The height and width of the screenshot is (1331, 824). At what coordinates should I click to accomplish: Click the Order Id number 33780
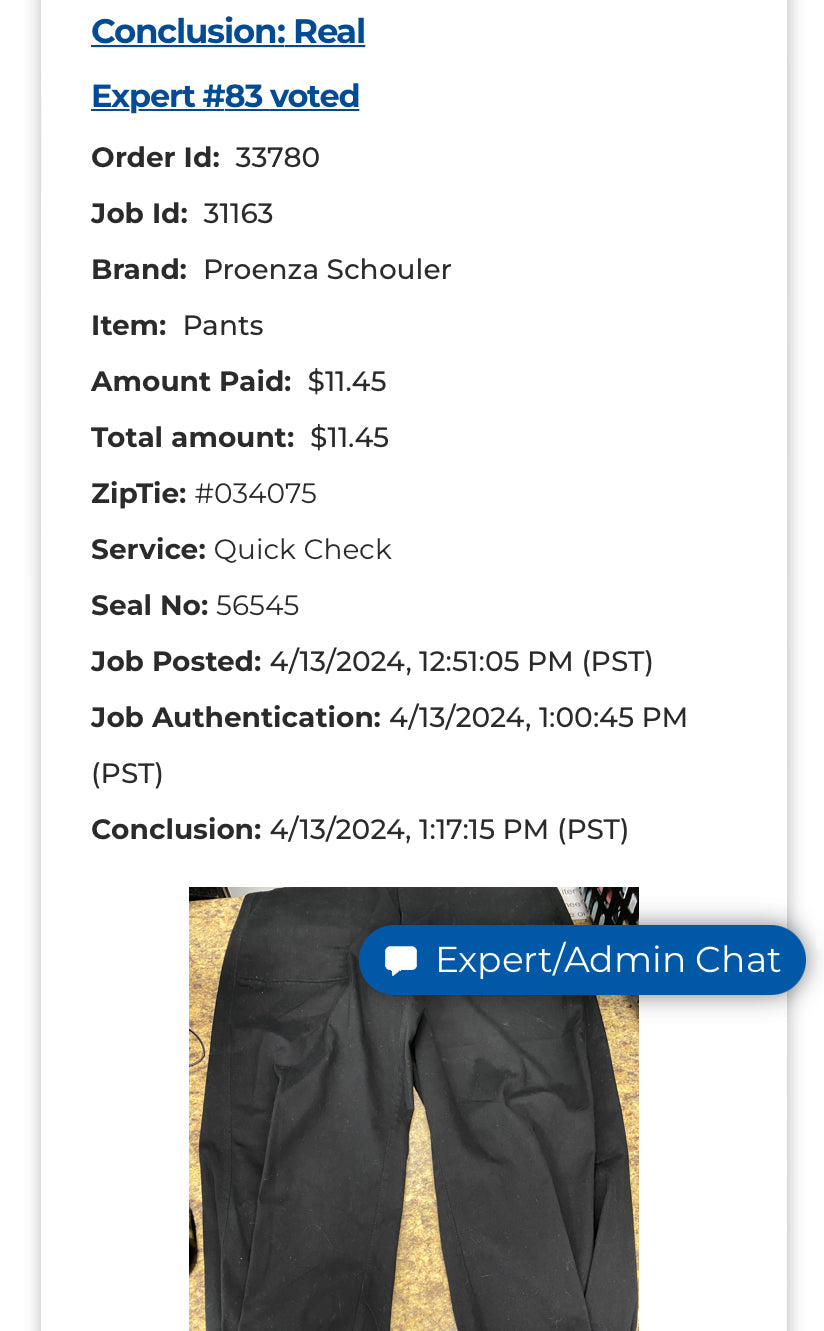[277, 158]
